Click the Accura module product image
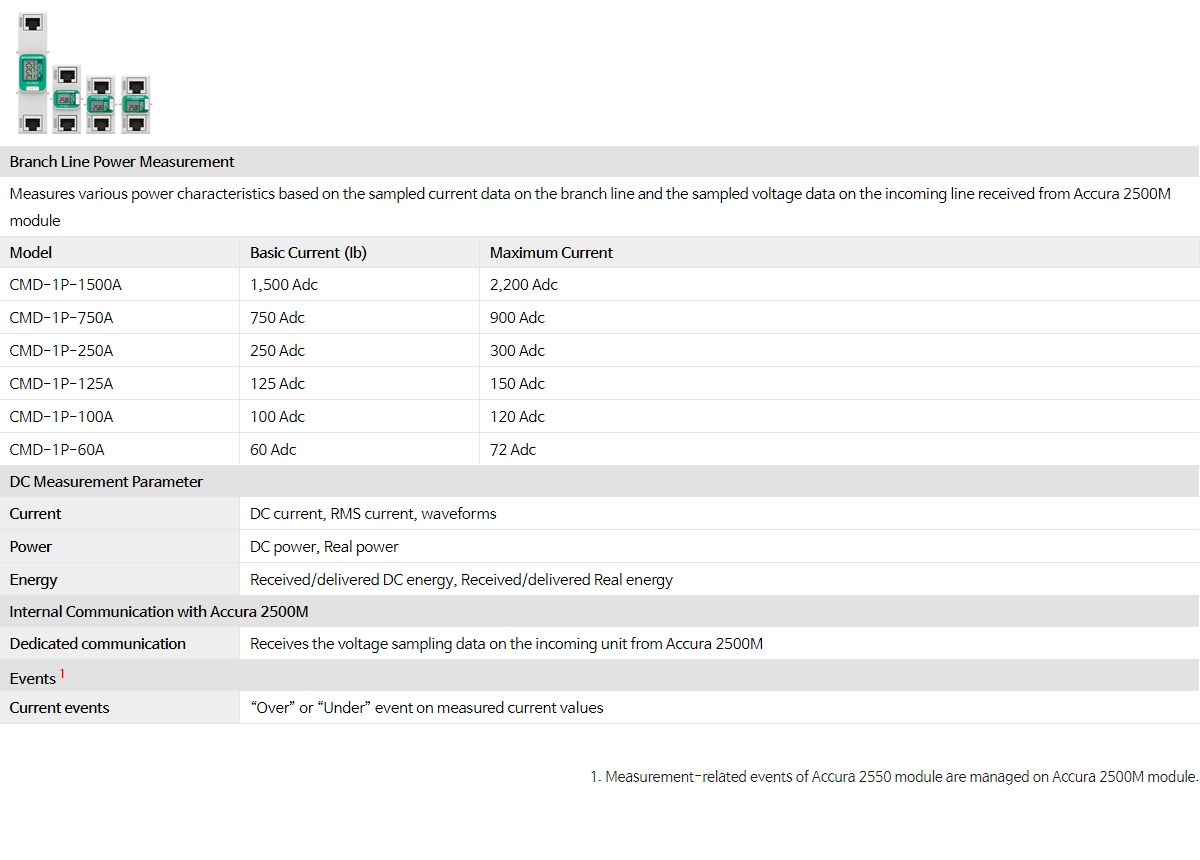 (83, 73)
